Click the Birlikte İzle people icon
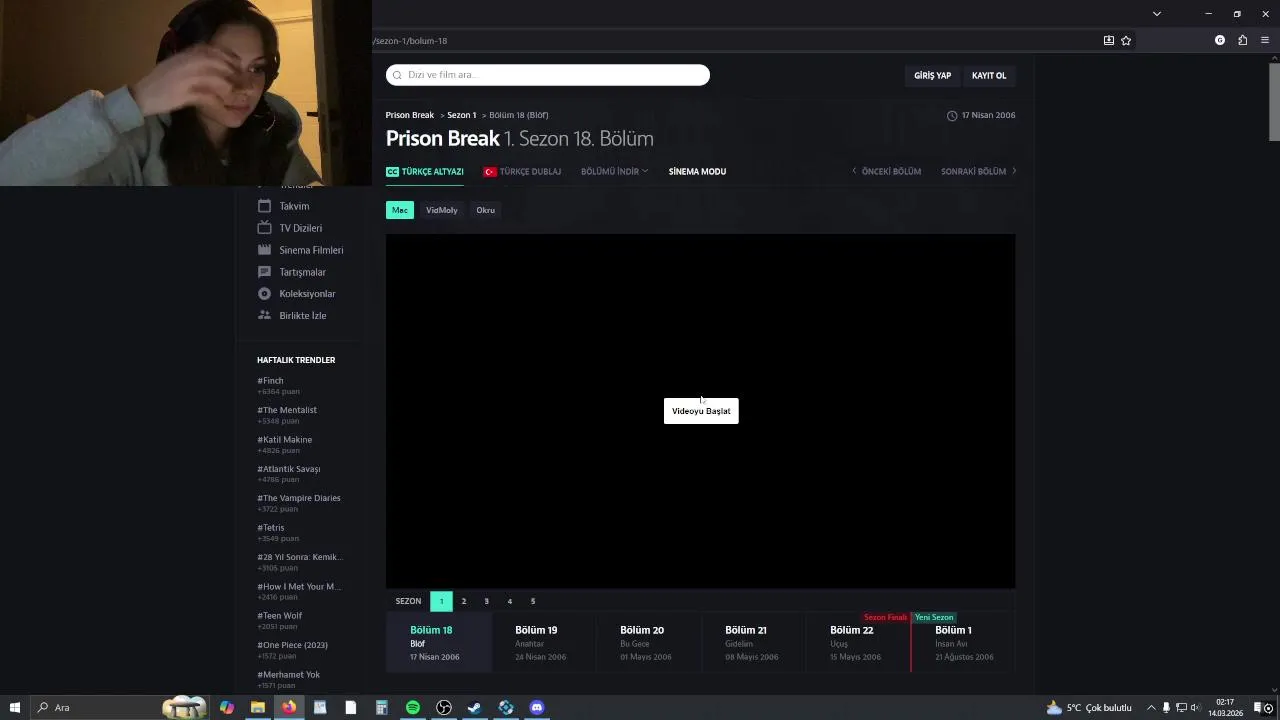This screenshot has width=1280, height=720. tap(264, 315)
